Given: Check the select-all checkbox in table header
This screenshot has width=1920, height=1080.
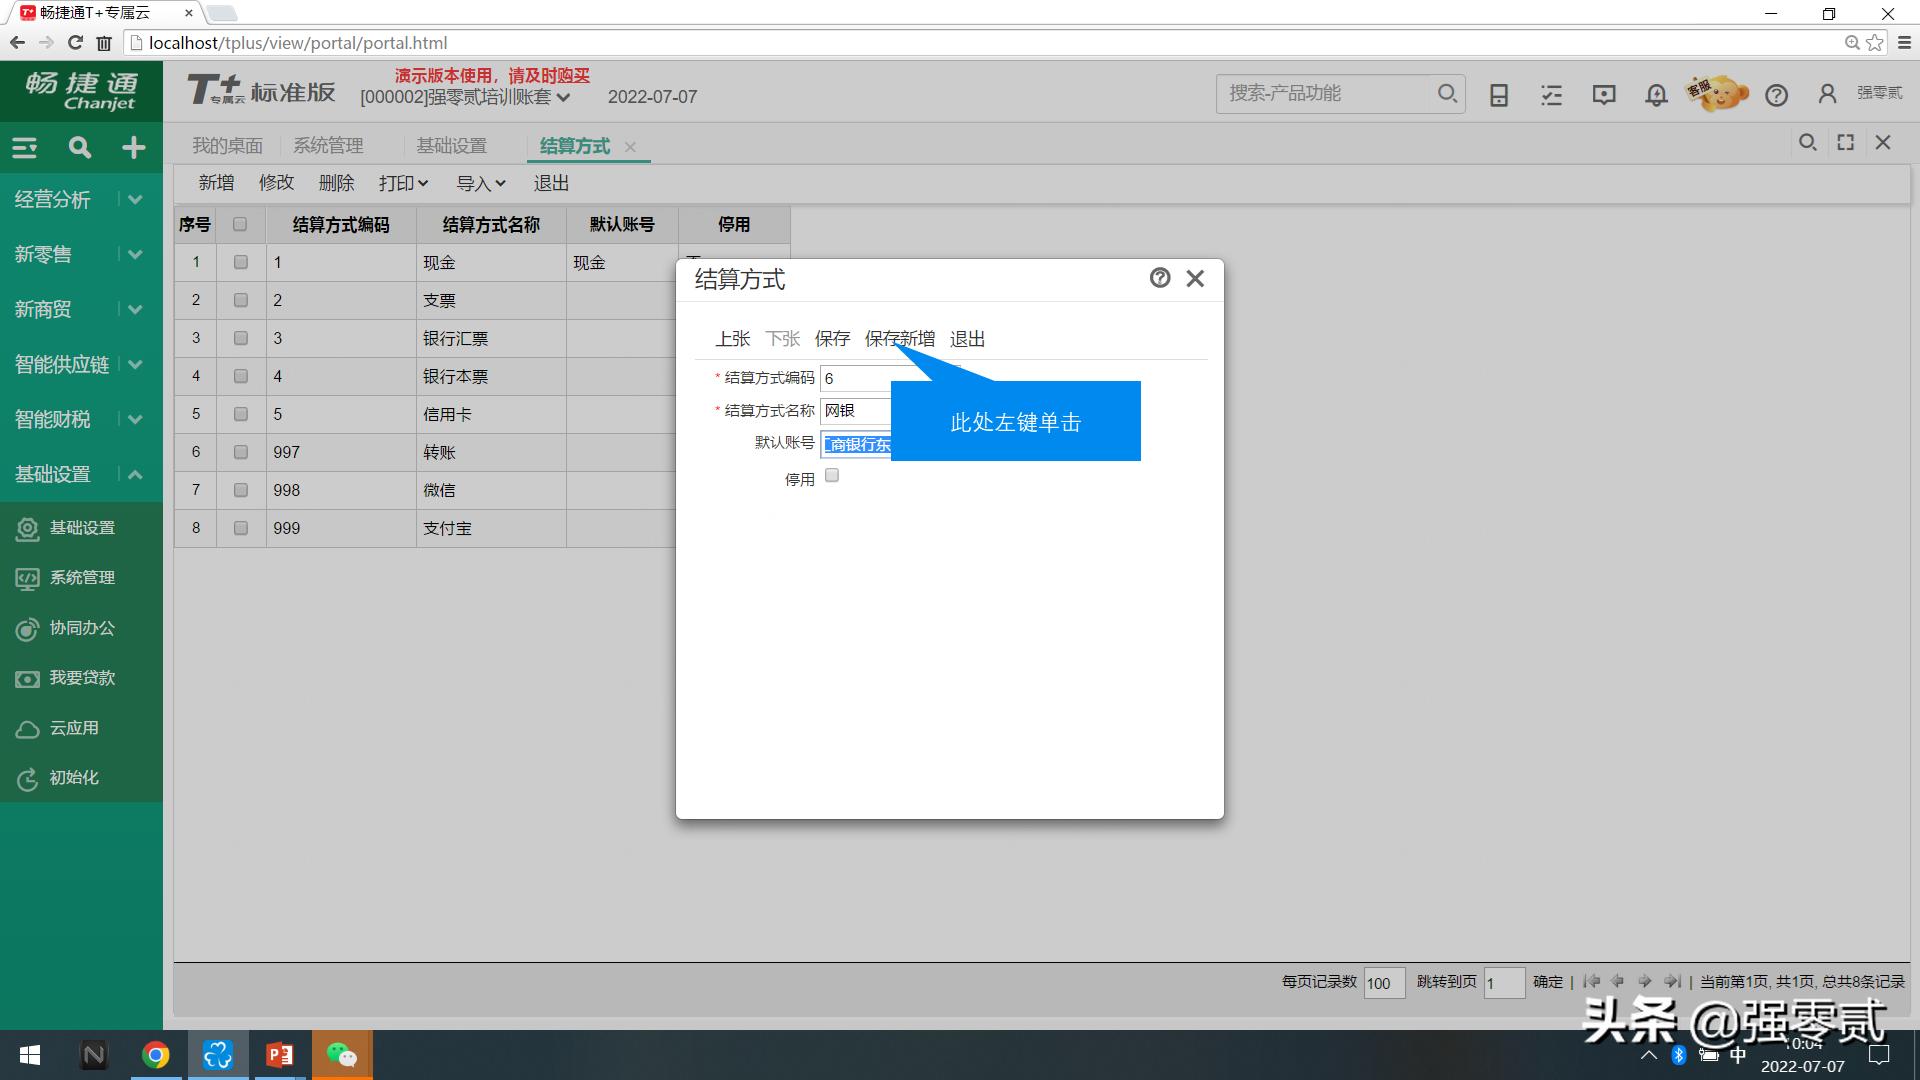Looking at the screenshot, I should pos(240,224).
